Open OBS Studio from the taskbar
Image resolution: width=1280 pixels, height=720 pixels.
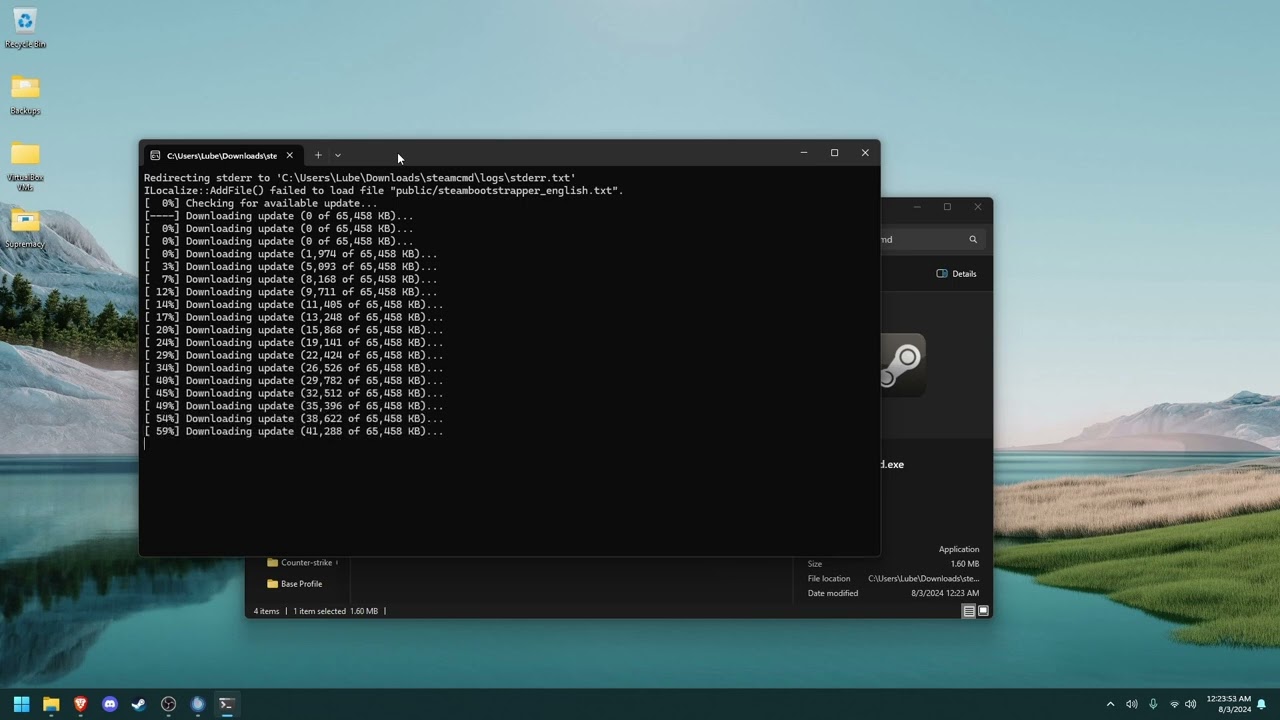click(168, 704)
